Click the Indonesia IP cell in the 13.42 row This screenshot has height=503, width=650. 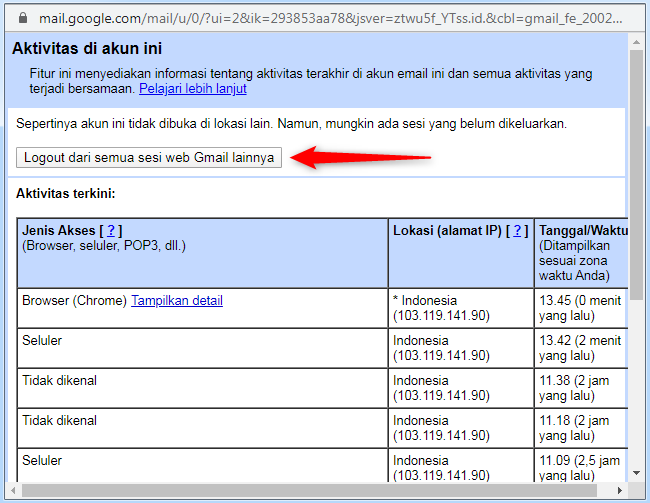point(461,348)
